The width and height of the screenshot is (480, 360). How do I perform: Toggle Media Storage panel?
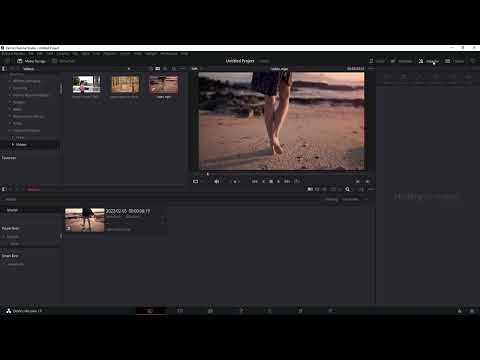31,61
